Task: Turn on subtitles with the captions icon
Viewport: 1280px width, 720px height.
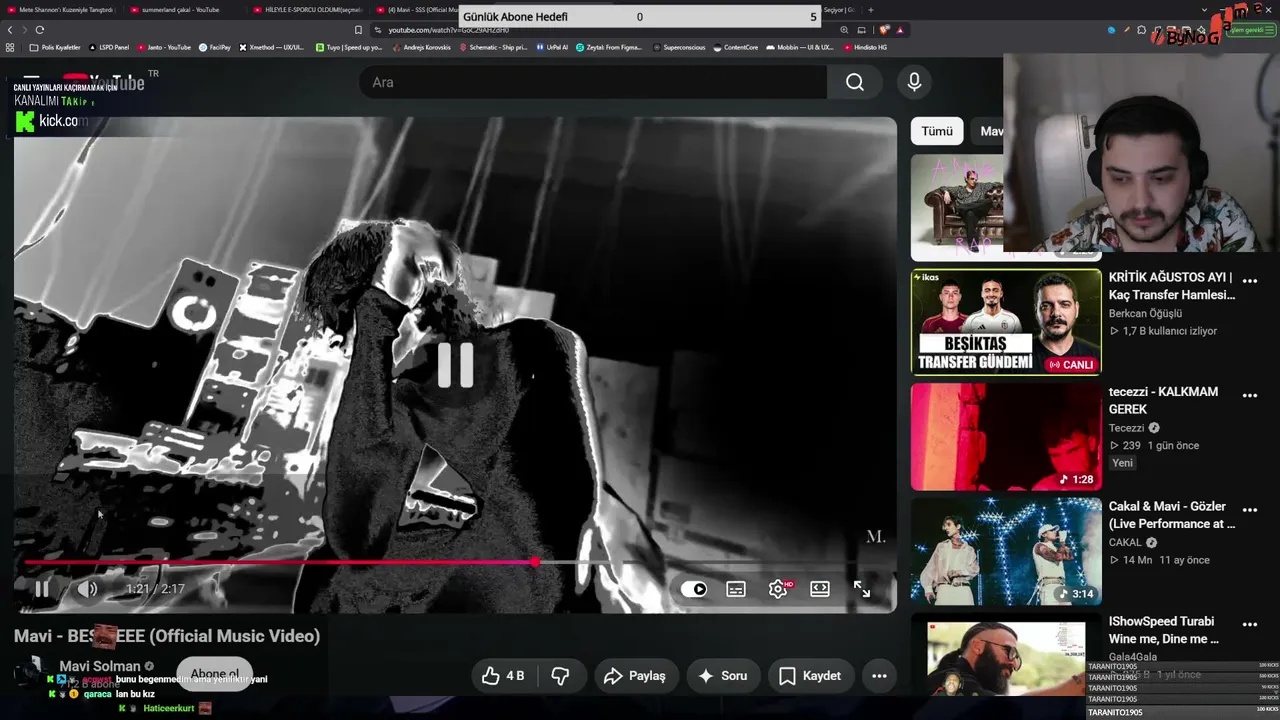Action: [736, 589]
